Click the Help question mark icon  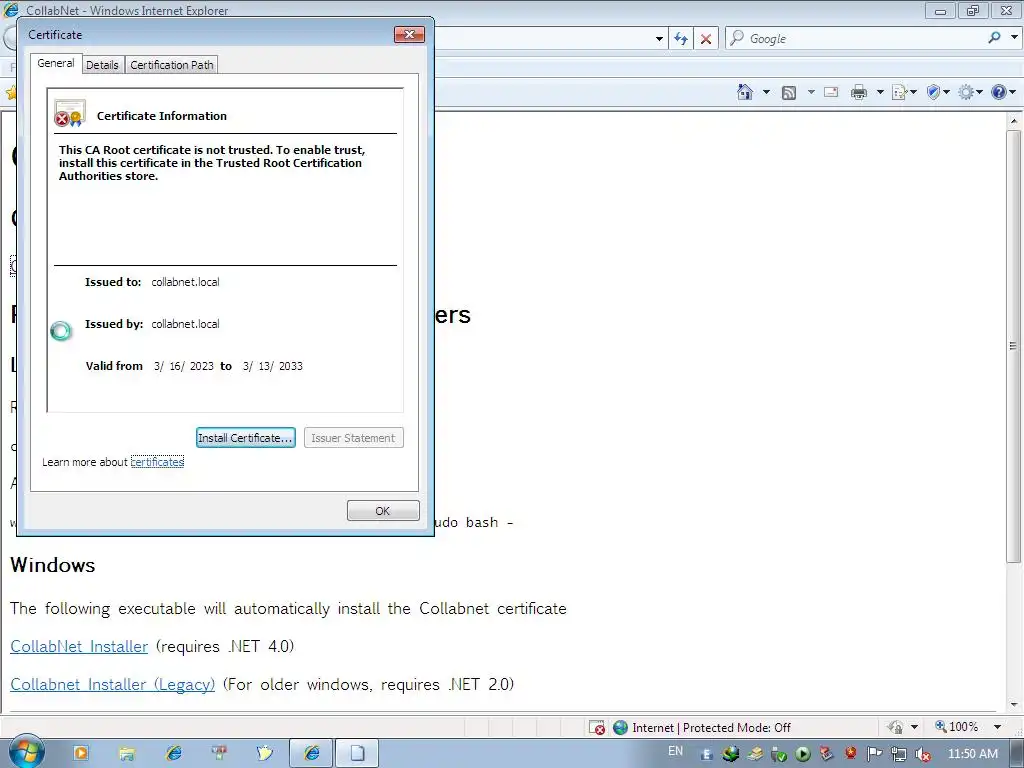(x=999, y=92)
